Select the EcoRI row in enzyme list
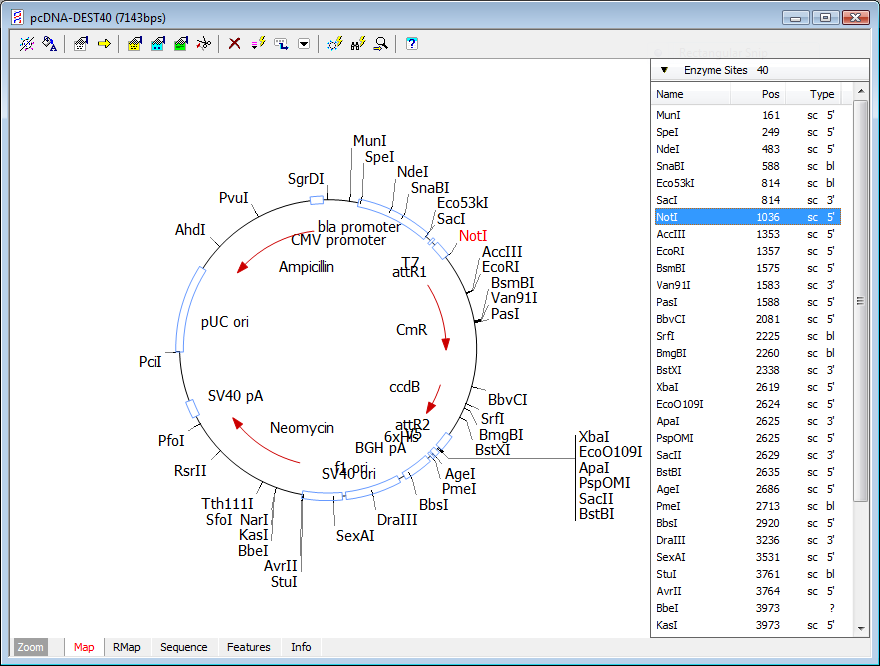 [748, 251]
